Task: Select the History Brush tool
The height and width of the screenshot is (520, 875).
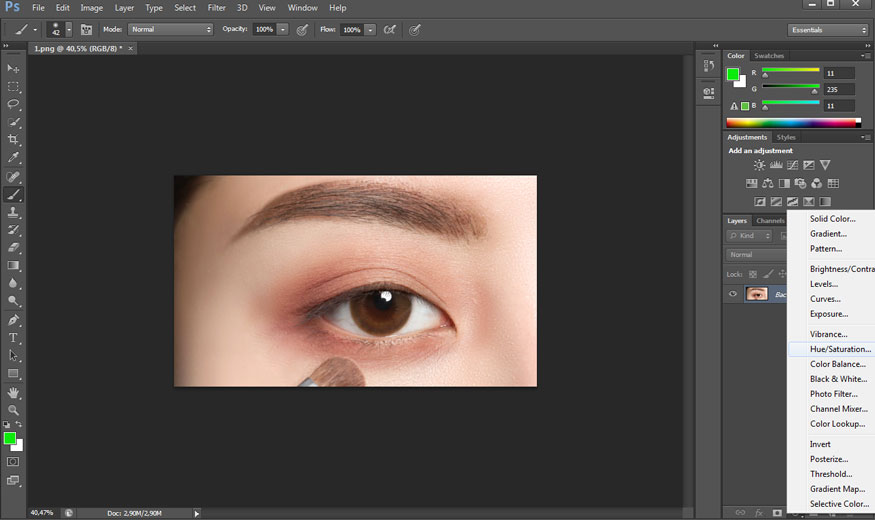Action: pyautogui.click(x=13, y=230)
